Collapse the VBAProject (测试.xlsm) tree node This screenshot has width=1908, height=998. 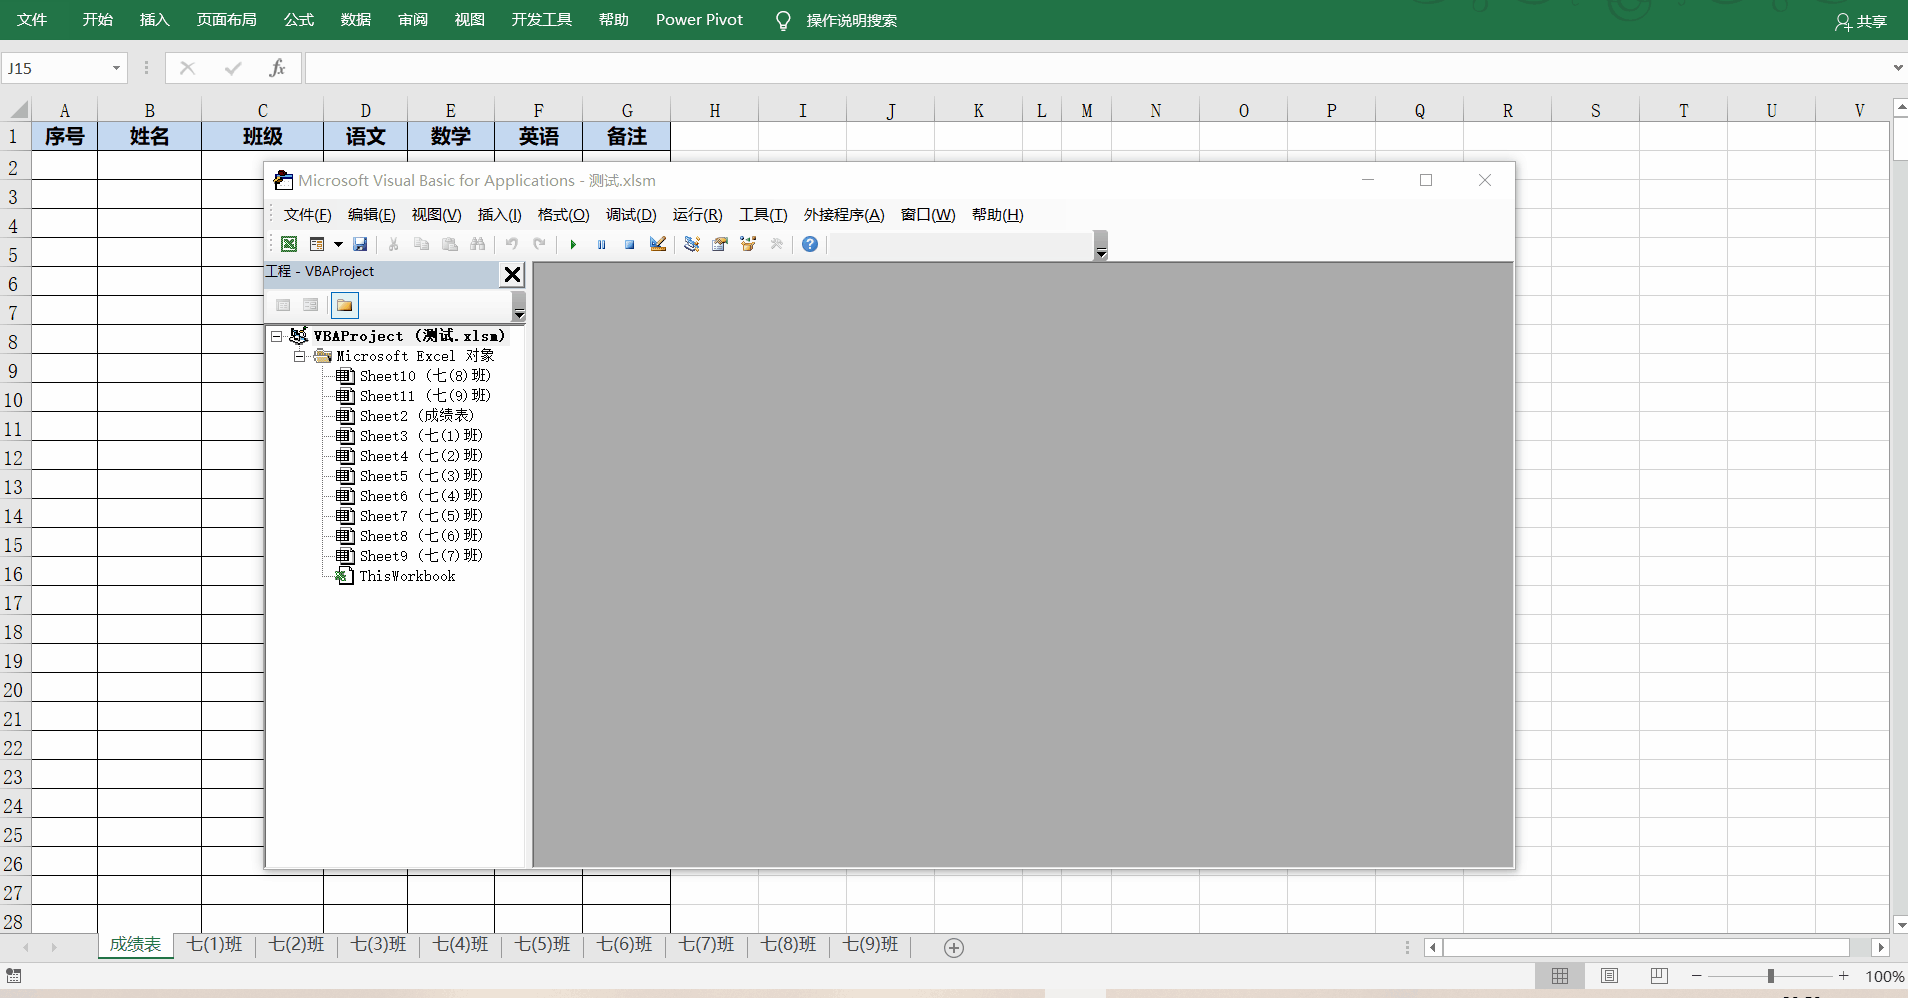click(x=277, y=336)
